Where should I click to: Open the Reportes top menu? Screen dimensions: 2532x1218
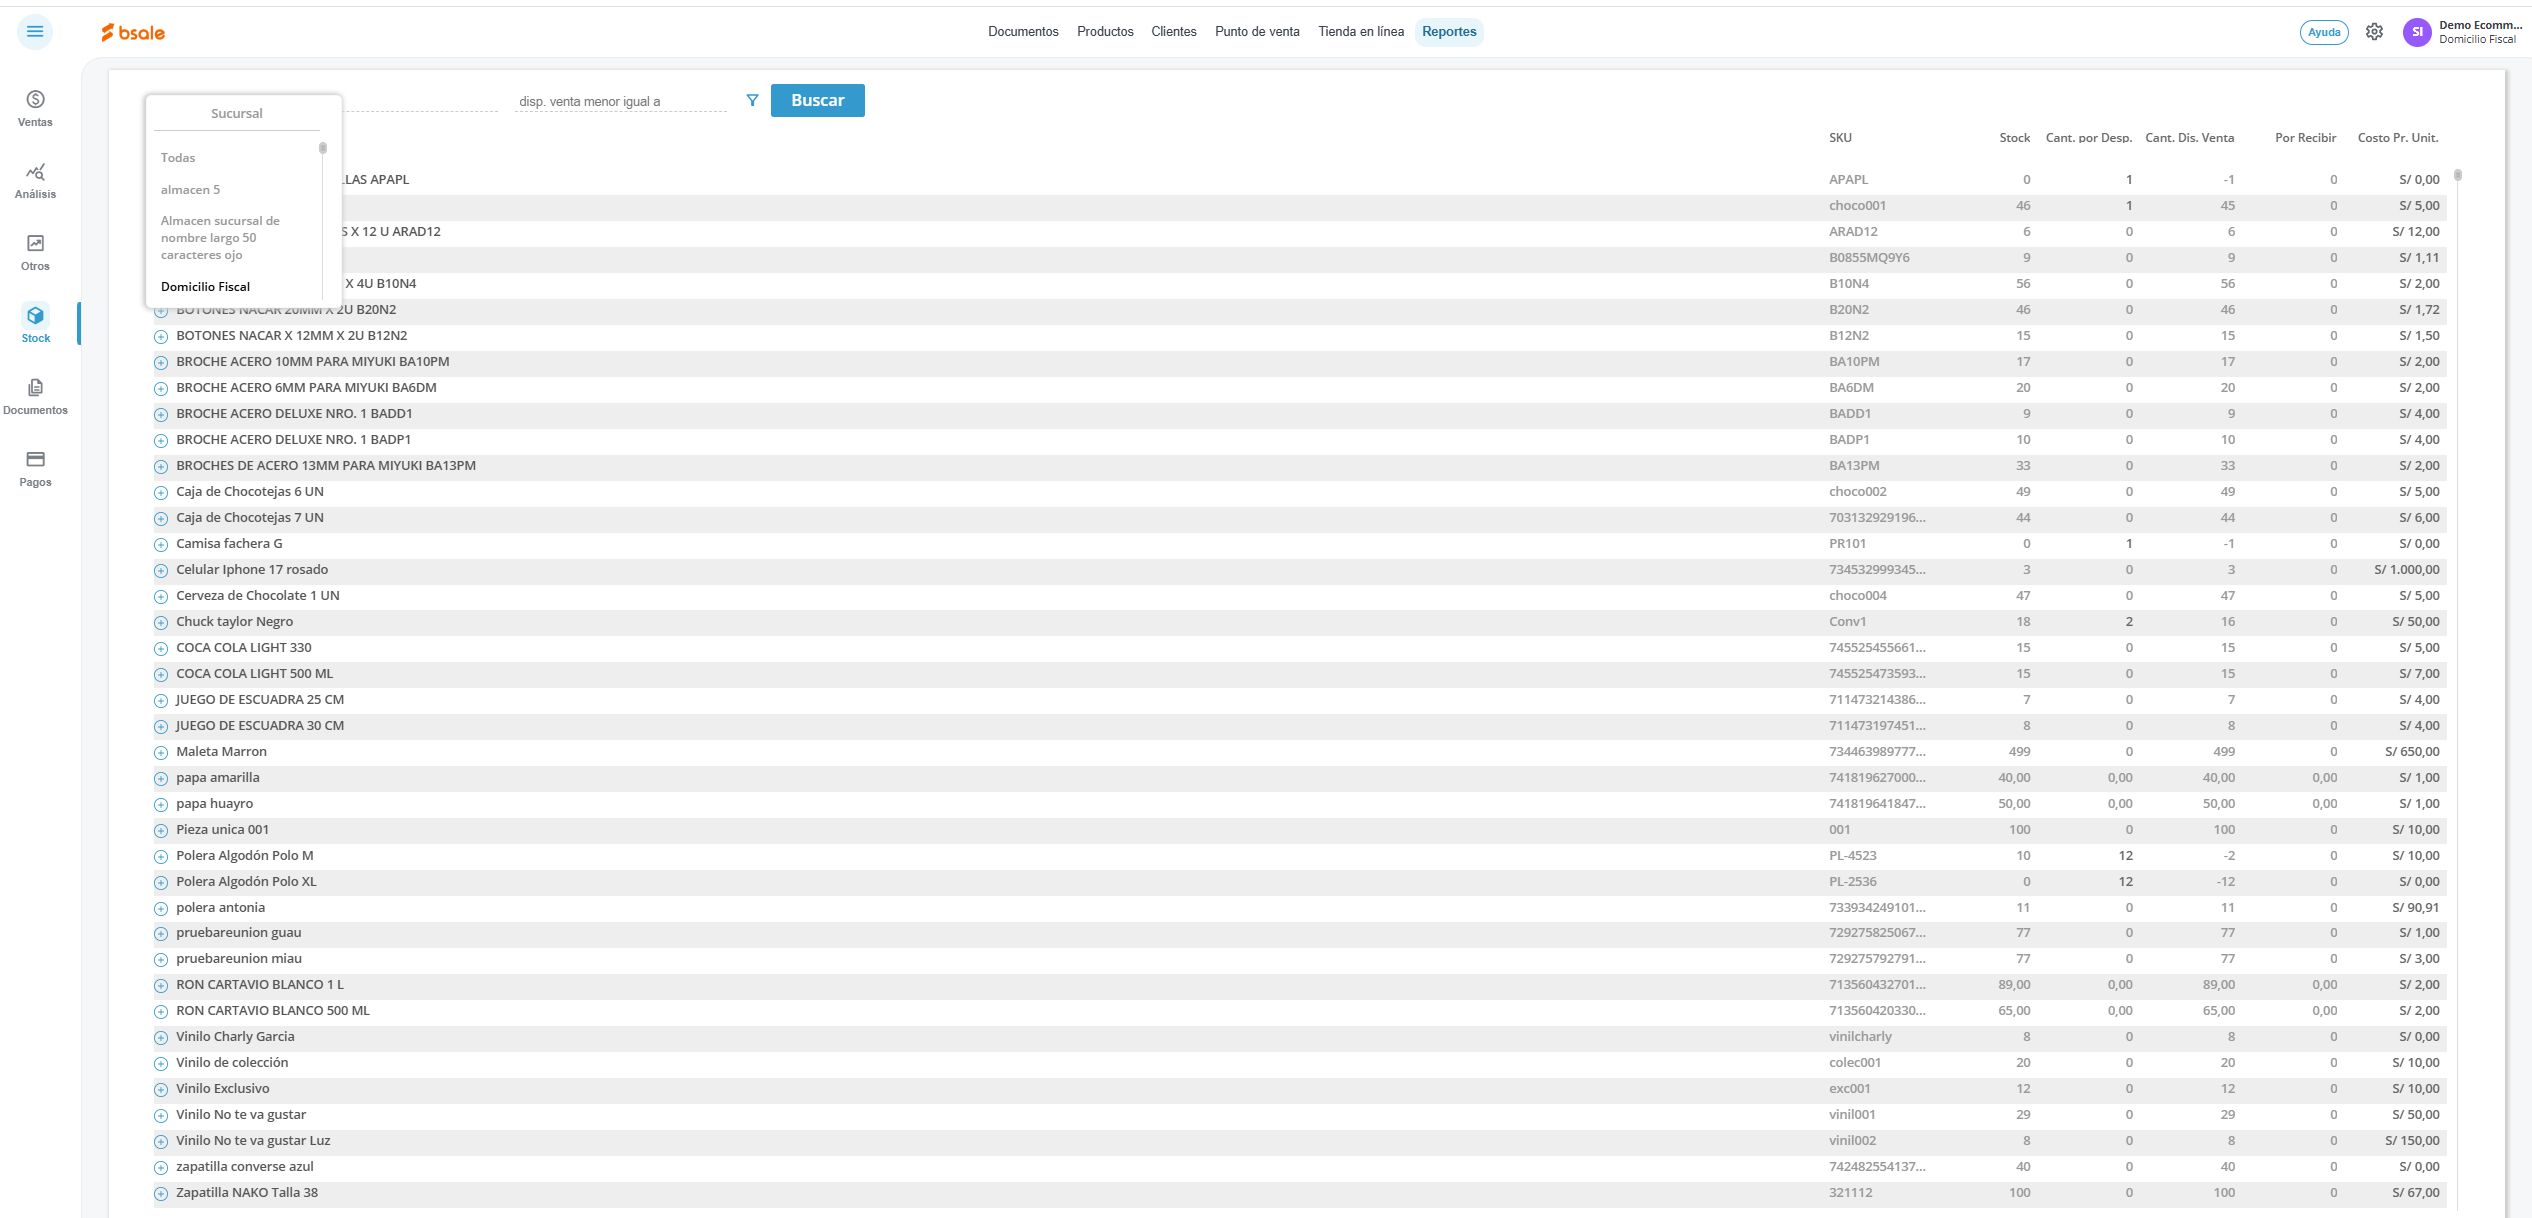[x=1448, y=32]
